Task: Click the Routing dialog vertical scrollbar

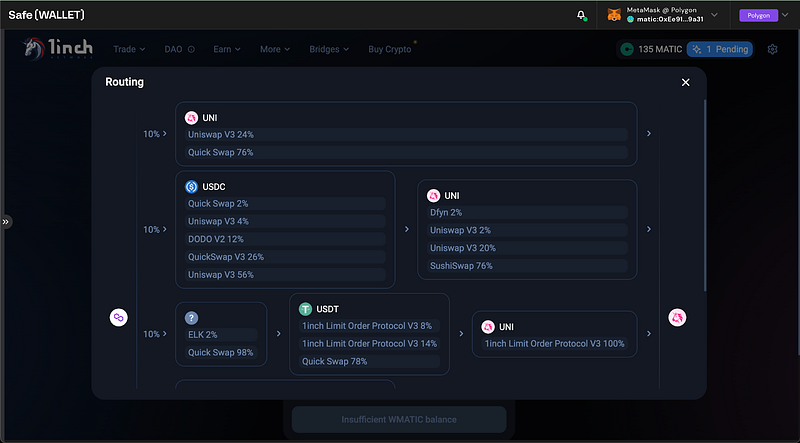Action: pos(705,195)
